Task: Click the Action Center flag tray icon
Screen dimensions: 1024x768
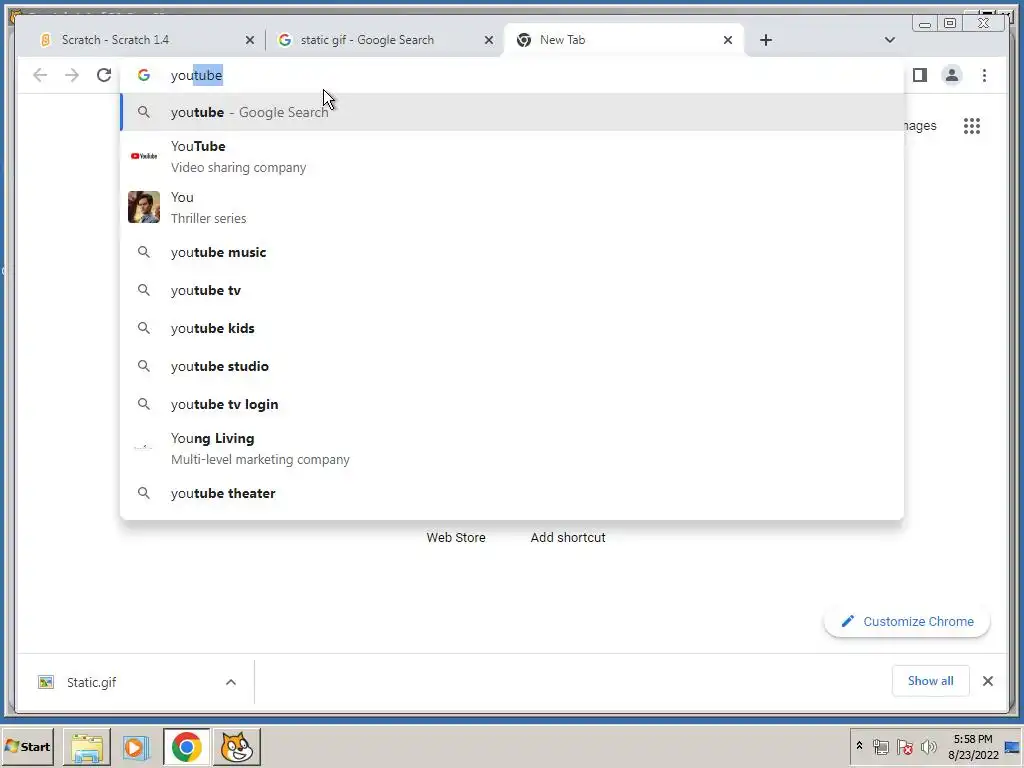Action: point(904,746)
